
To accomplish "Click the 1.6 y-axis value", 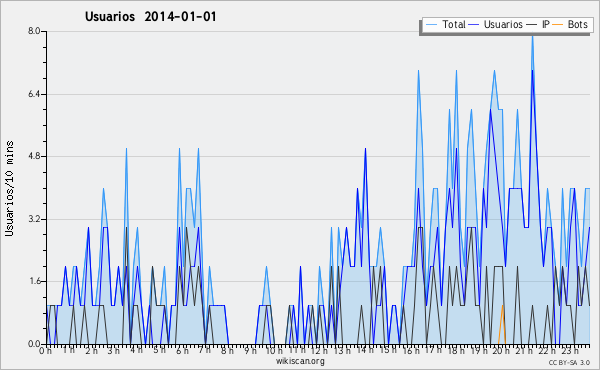I will 34,282.
